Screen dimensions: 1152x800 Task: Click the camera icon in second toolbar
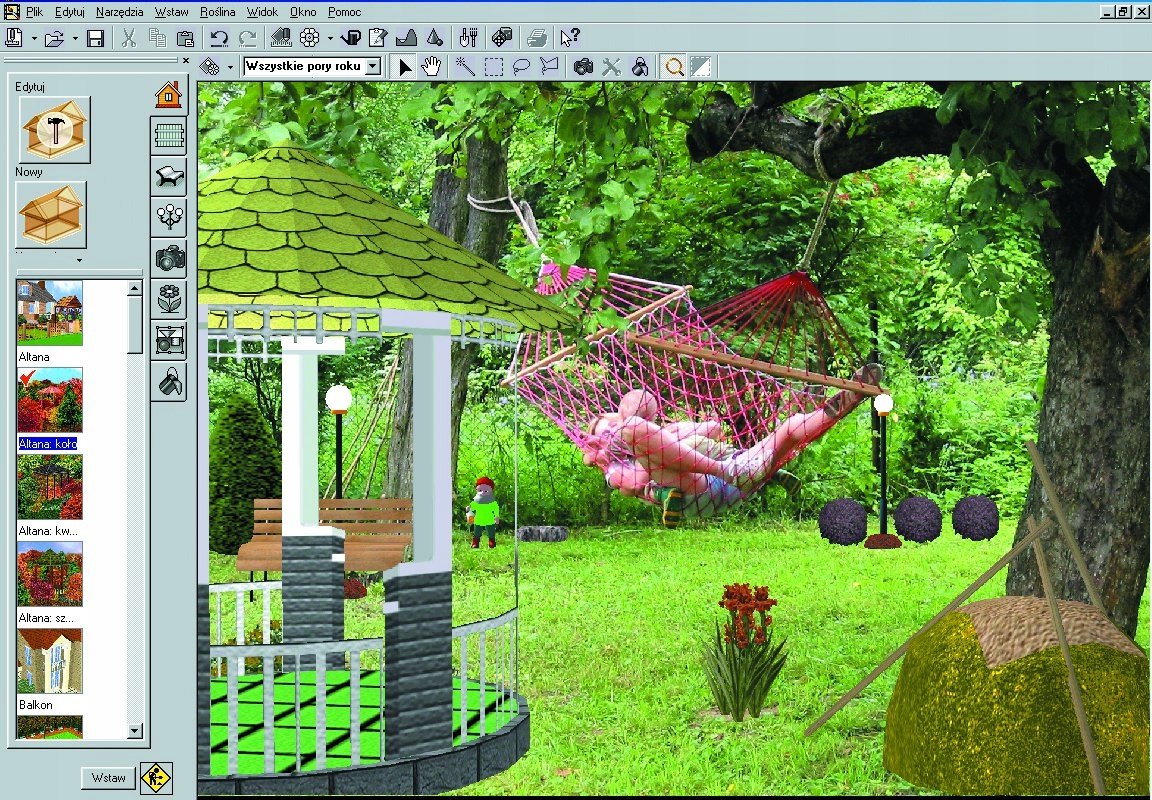click(x=583, y=67)
